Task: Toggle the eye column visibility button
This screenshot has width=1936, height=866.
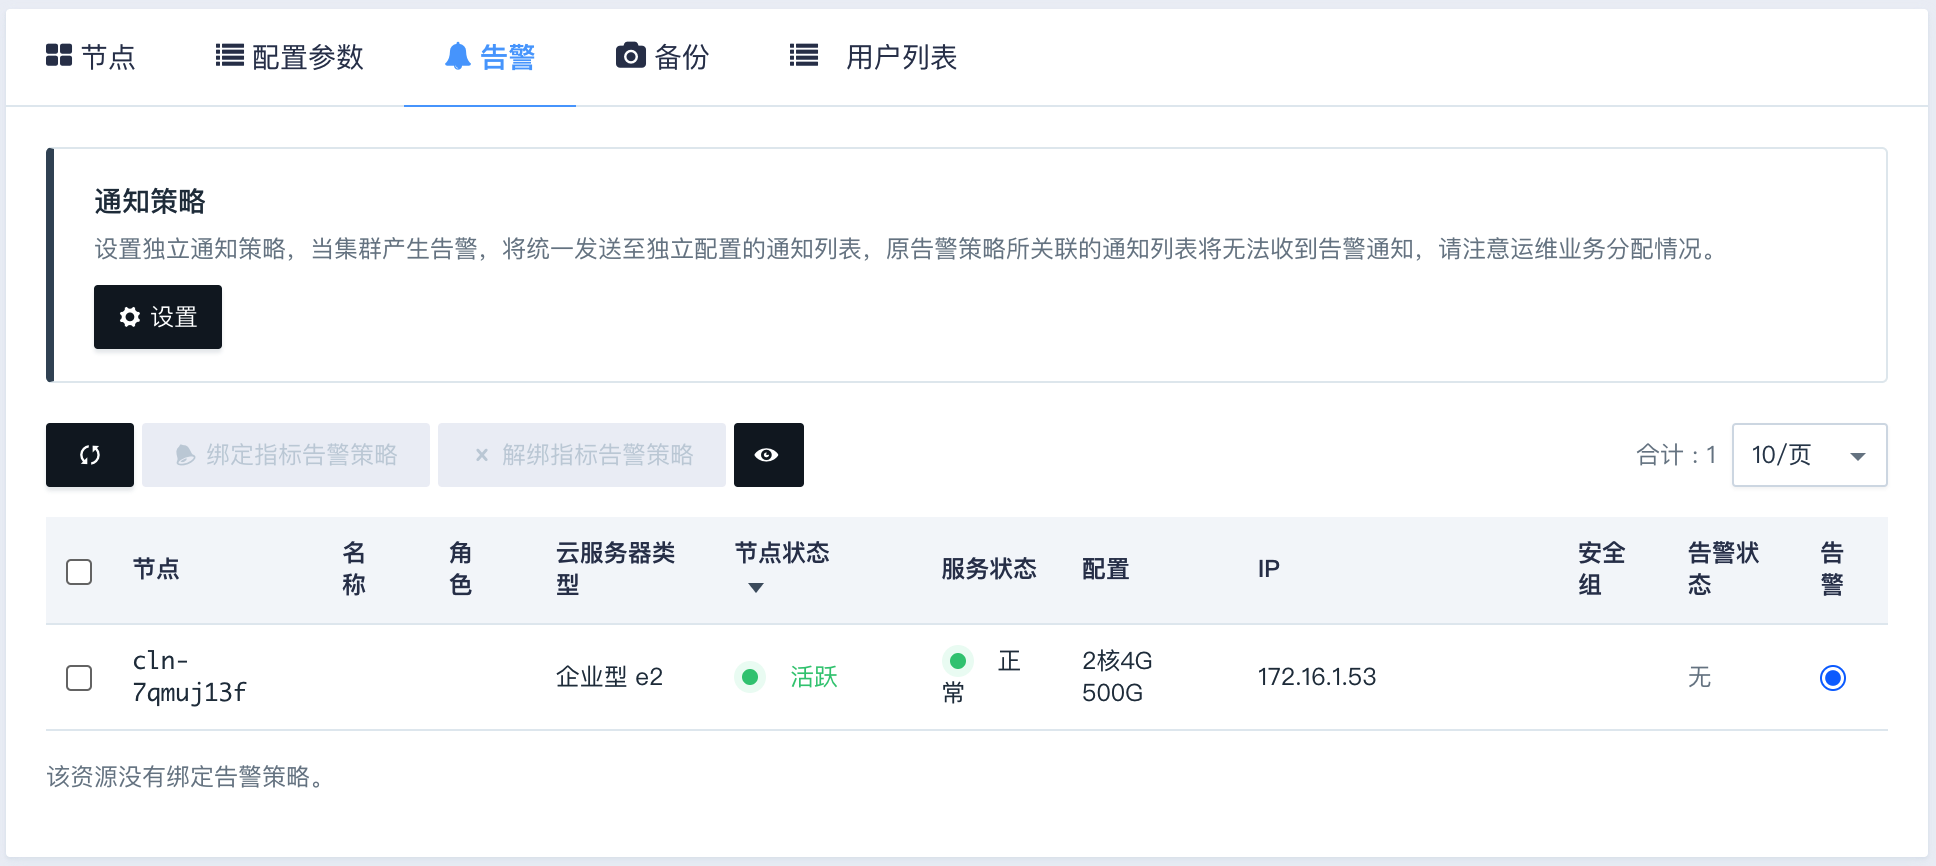Action: point(769,455)
